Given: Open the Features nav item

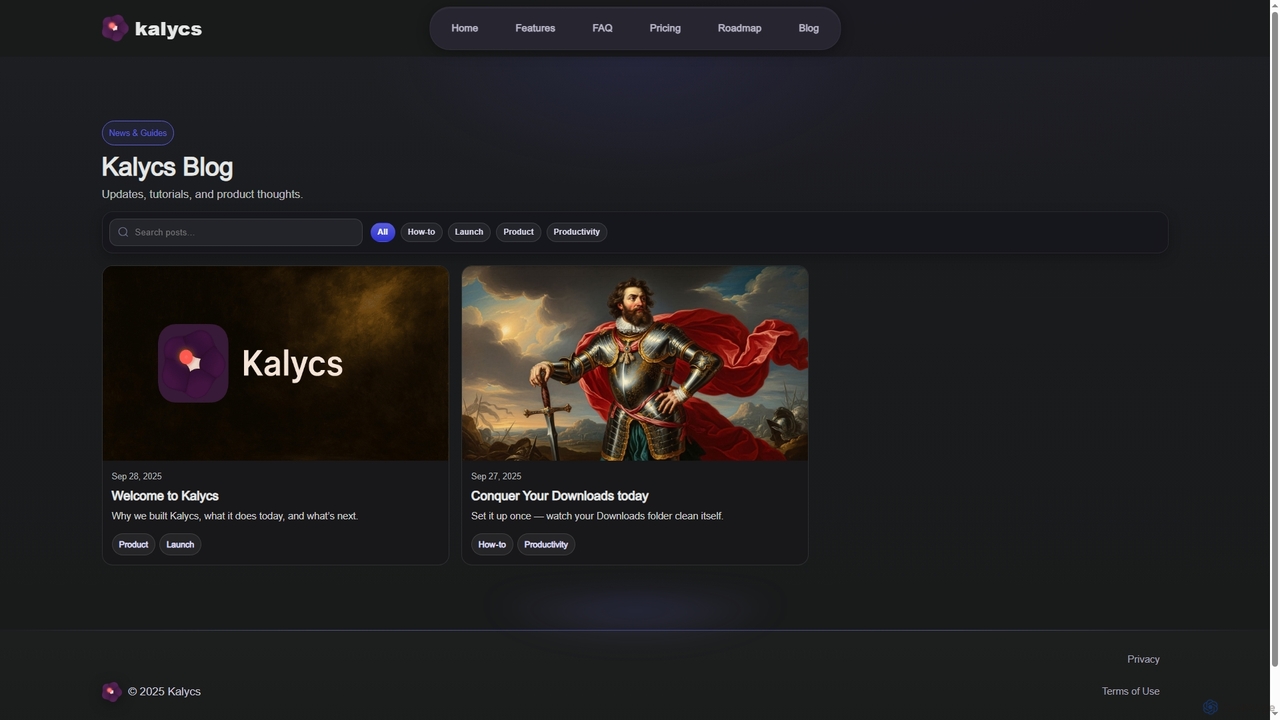Looking at the screenshot, I should point(535,28).
